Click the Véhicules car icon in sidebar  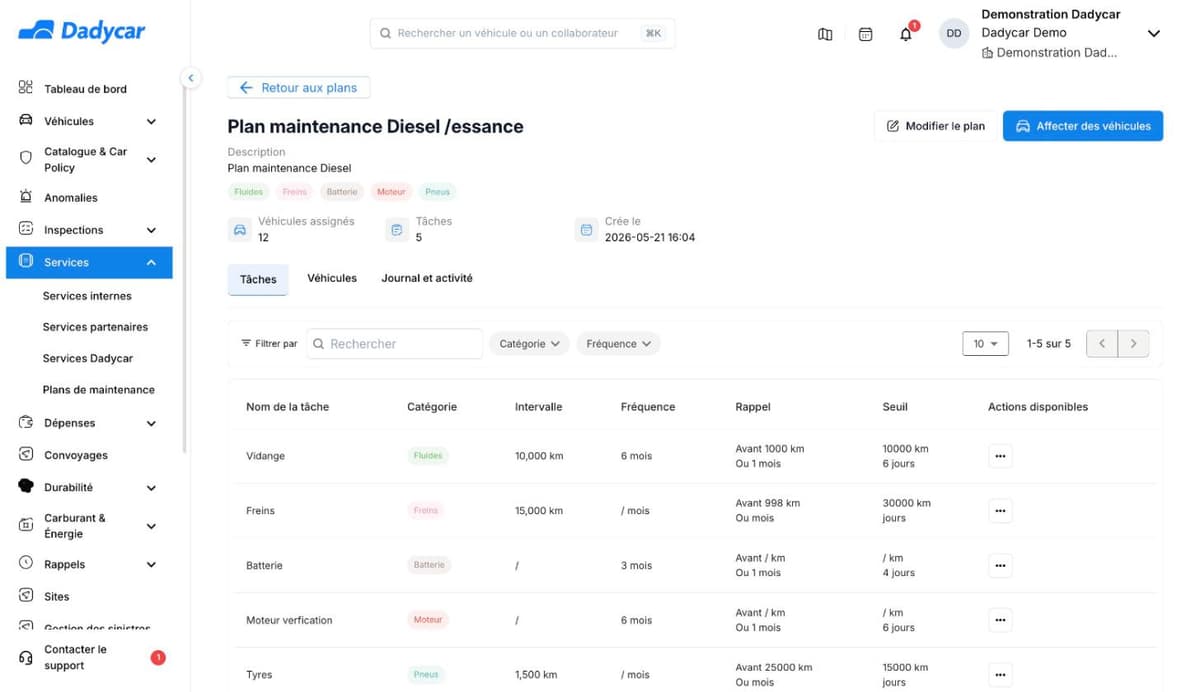26,120
